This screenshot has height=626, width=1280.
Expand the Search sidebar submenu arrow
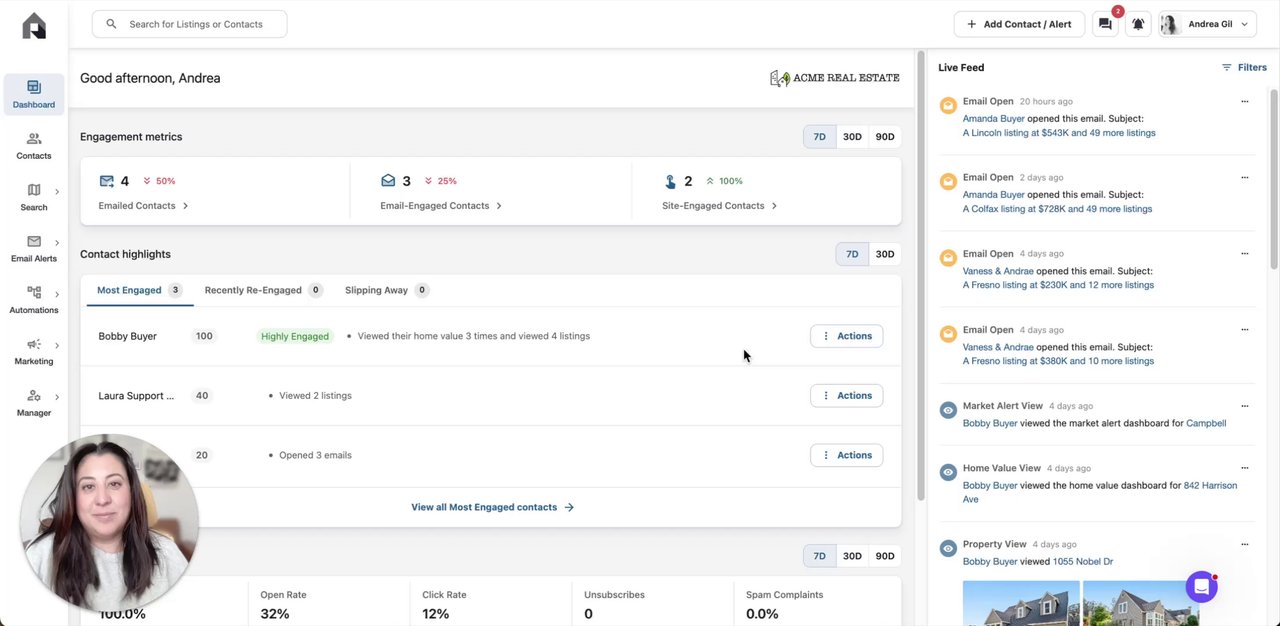point(57,191)
